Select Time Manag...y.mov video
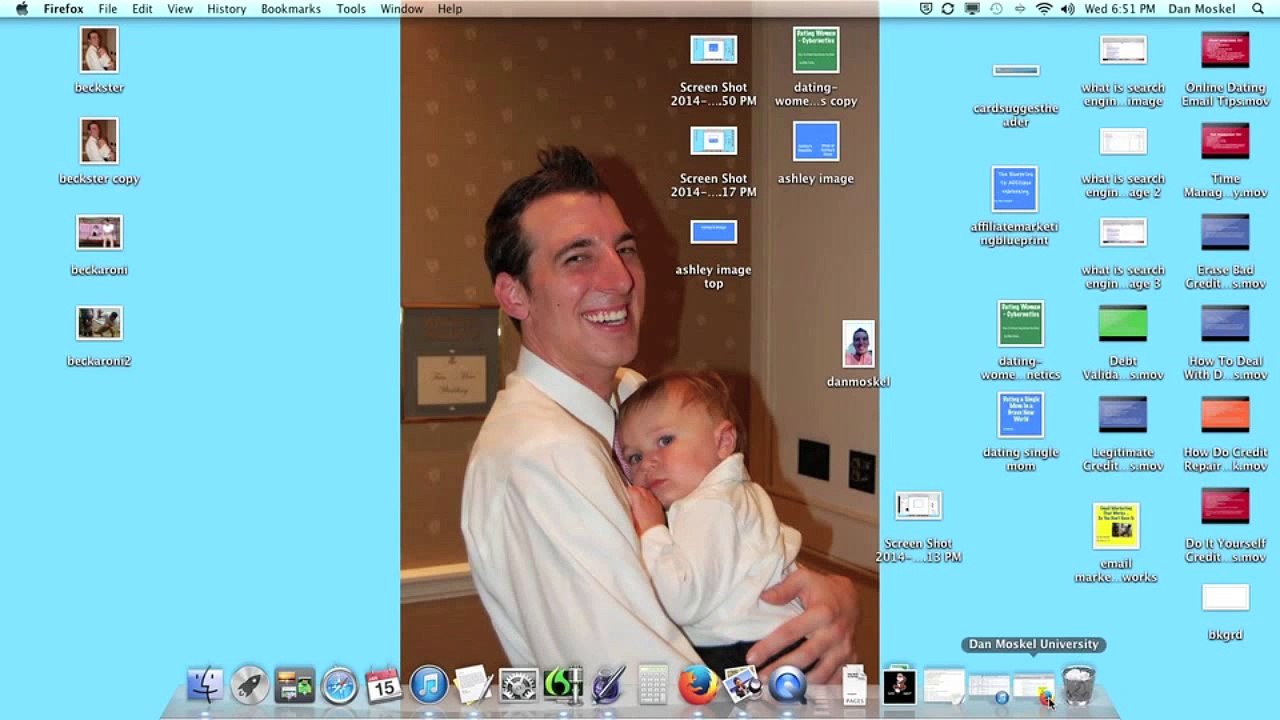This screenshot has height=720, width=1280. pos(1226,141)
